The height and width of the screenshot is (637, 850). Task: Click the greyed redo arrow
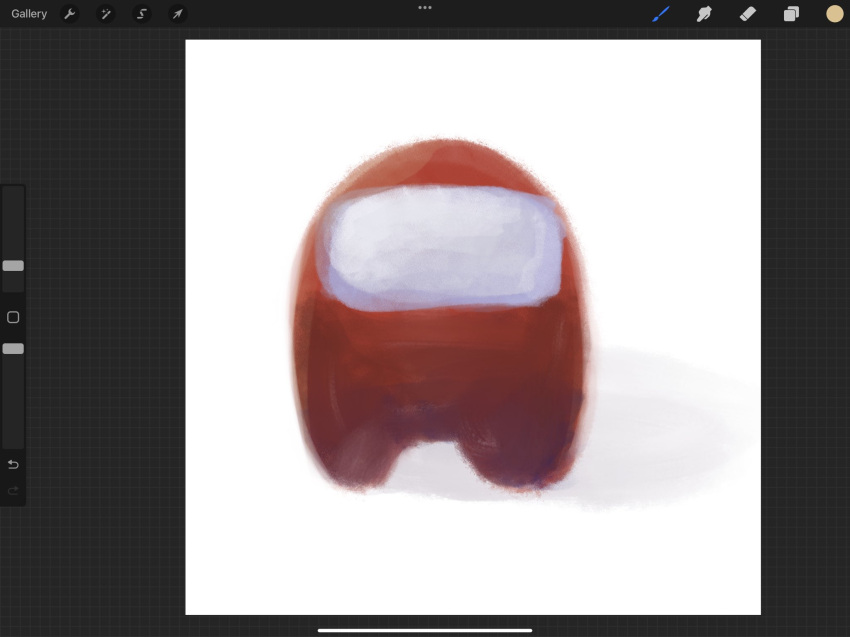pyautogui.click(x=13, y=491)
